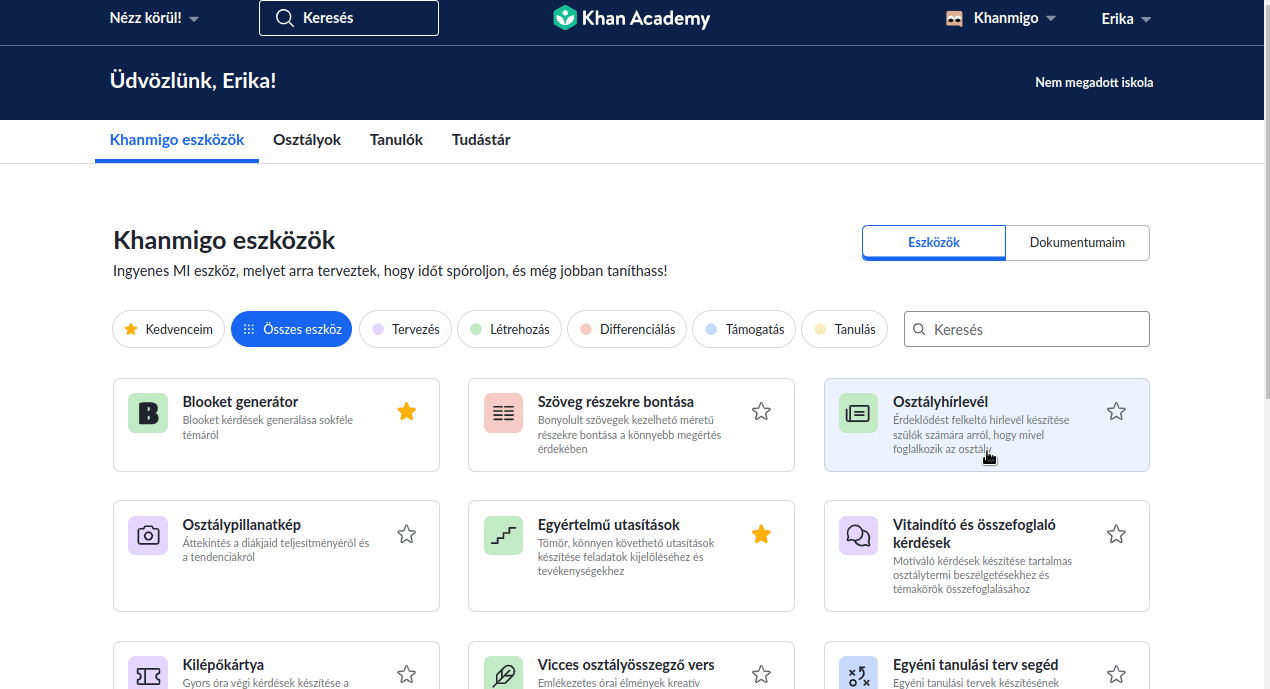The height and width of the screenshot is (689, 1270).
Task: Click the Osztályhírlevél newsletter icon
Action: (858, 413)
